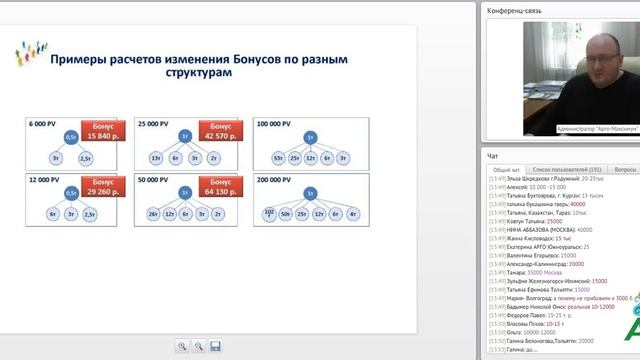Select the chat message from 'Александр-Калининград: 20000'

[x=536, y=264]
